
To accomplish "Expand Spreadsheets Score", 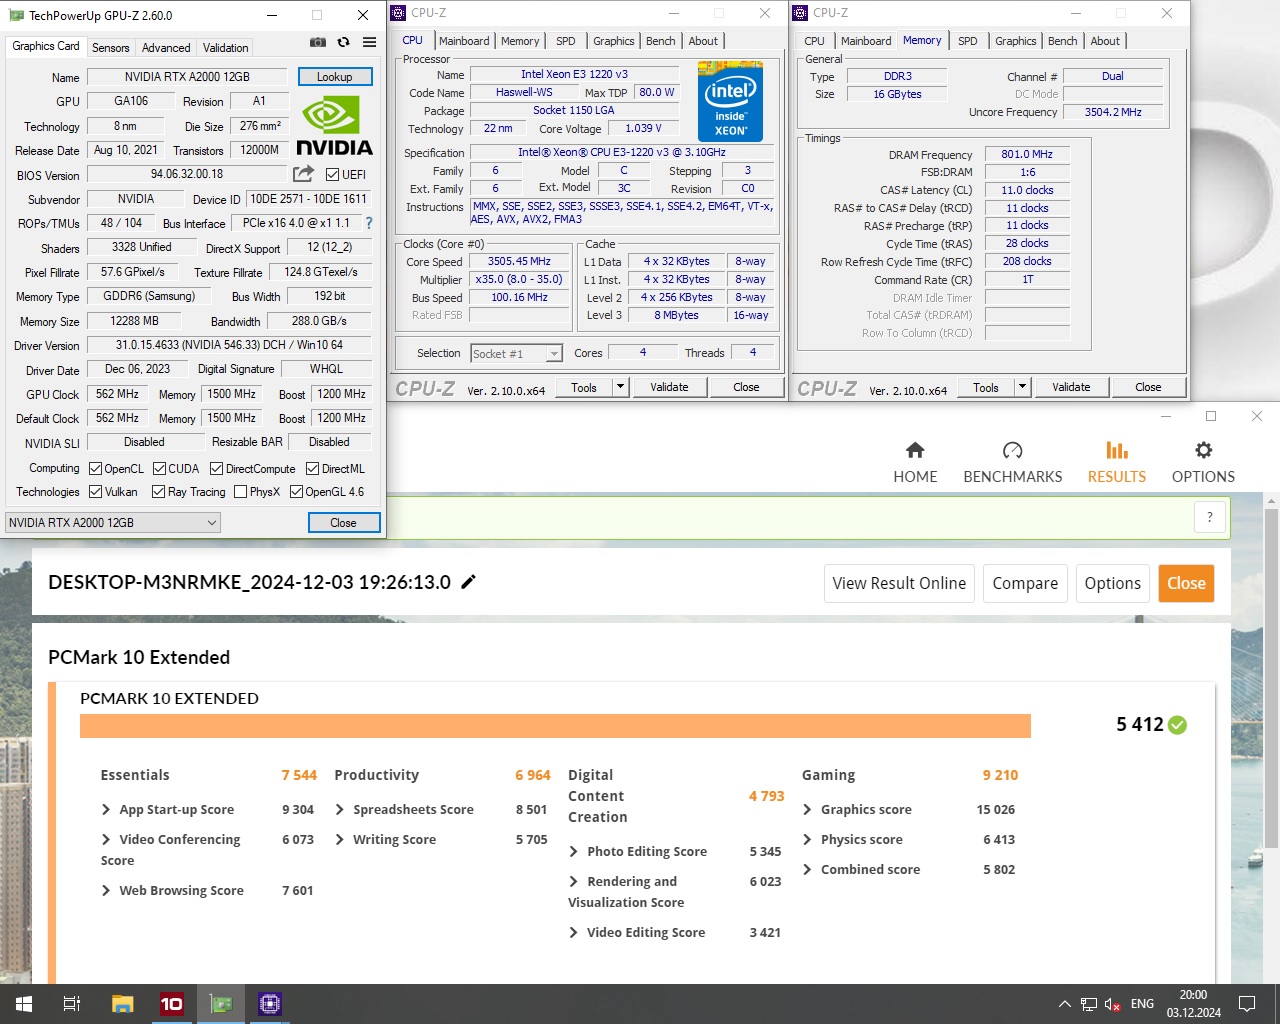I will (x=340, y=810).
